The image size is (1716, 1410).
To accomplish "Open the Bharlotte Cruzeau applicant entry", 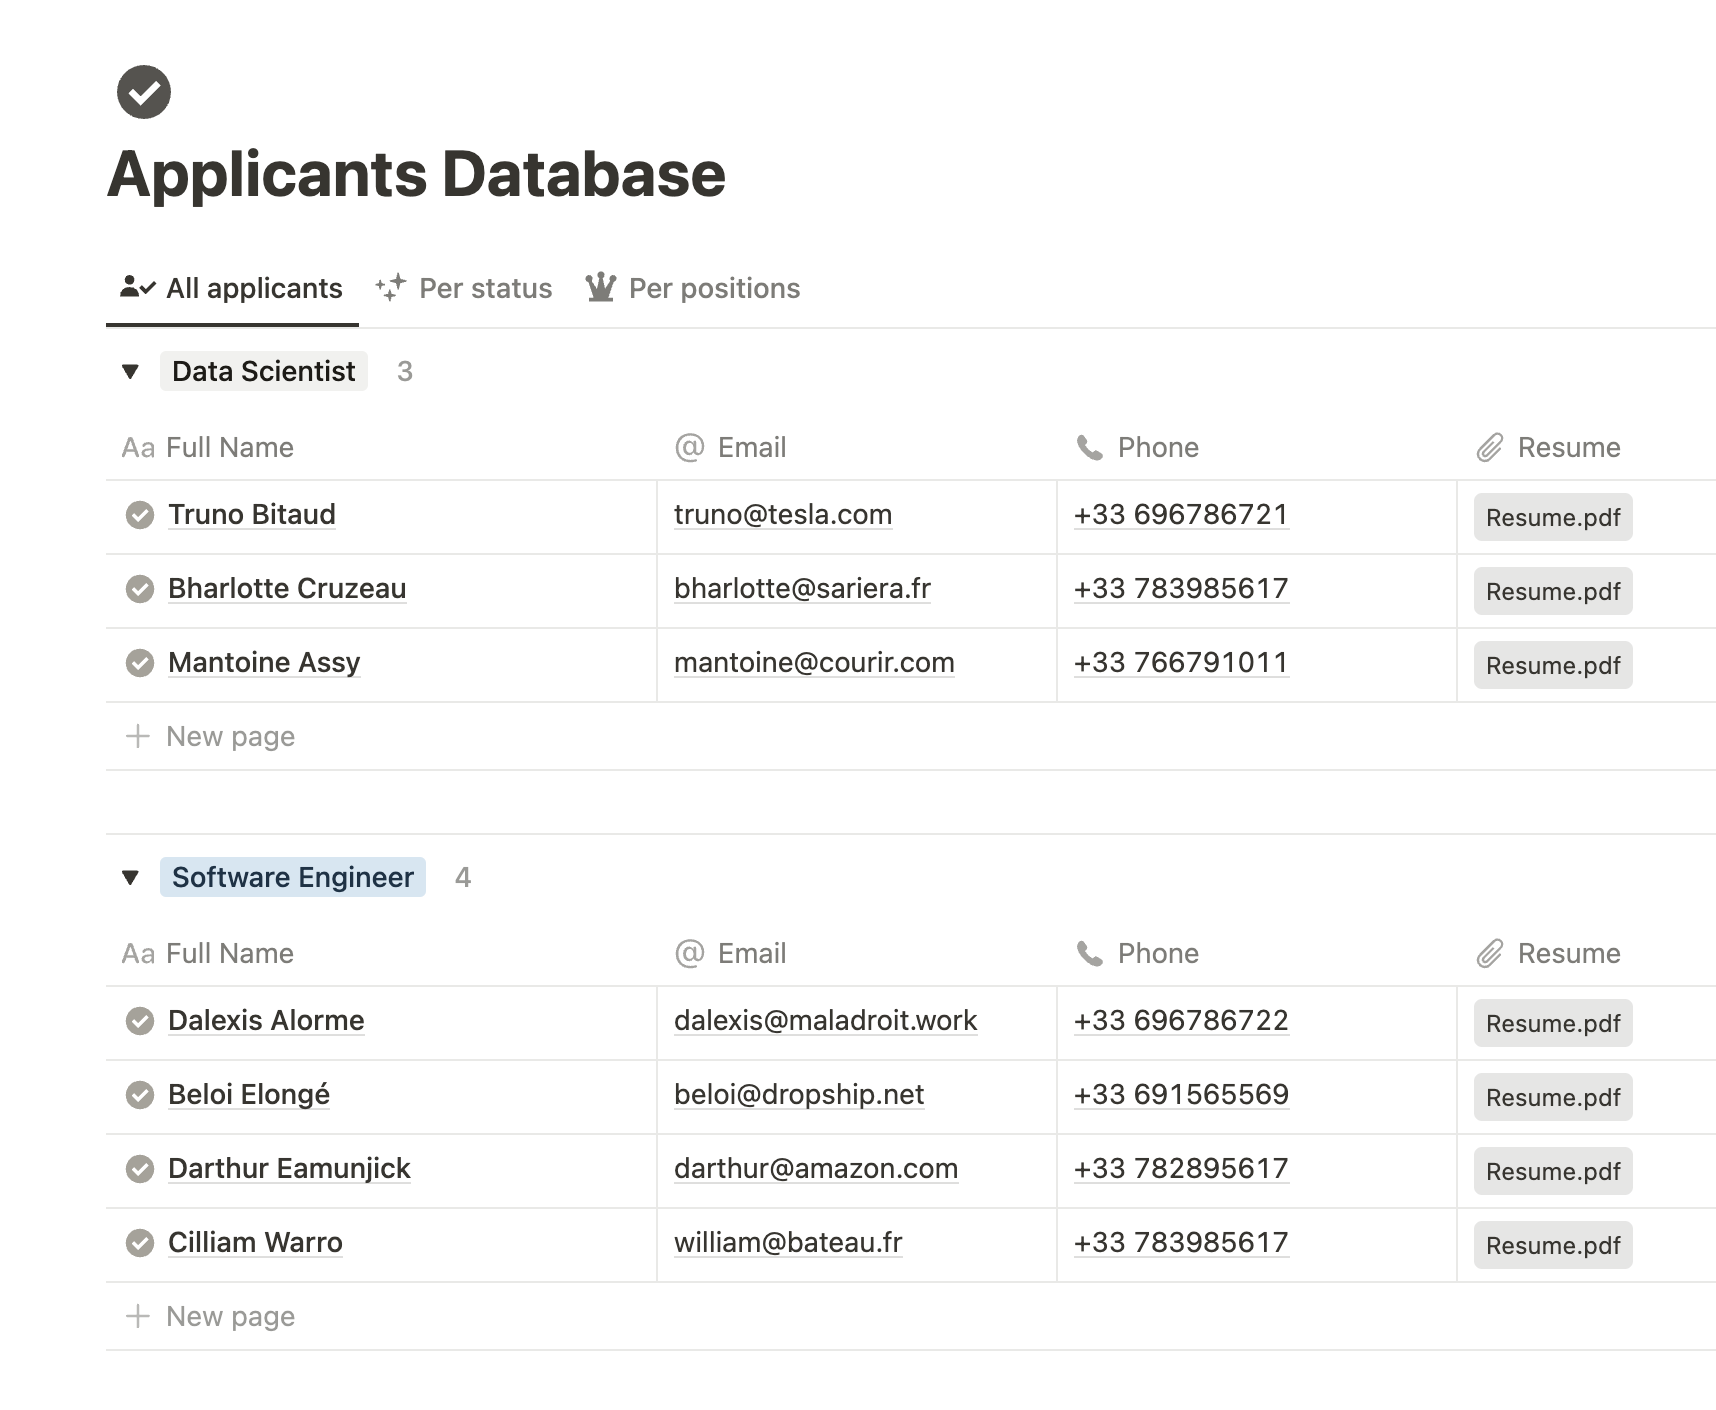I will pyautogui.click(x=287, y=589).
